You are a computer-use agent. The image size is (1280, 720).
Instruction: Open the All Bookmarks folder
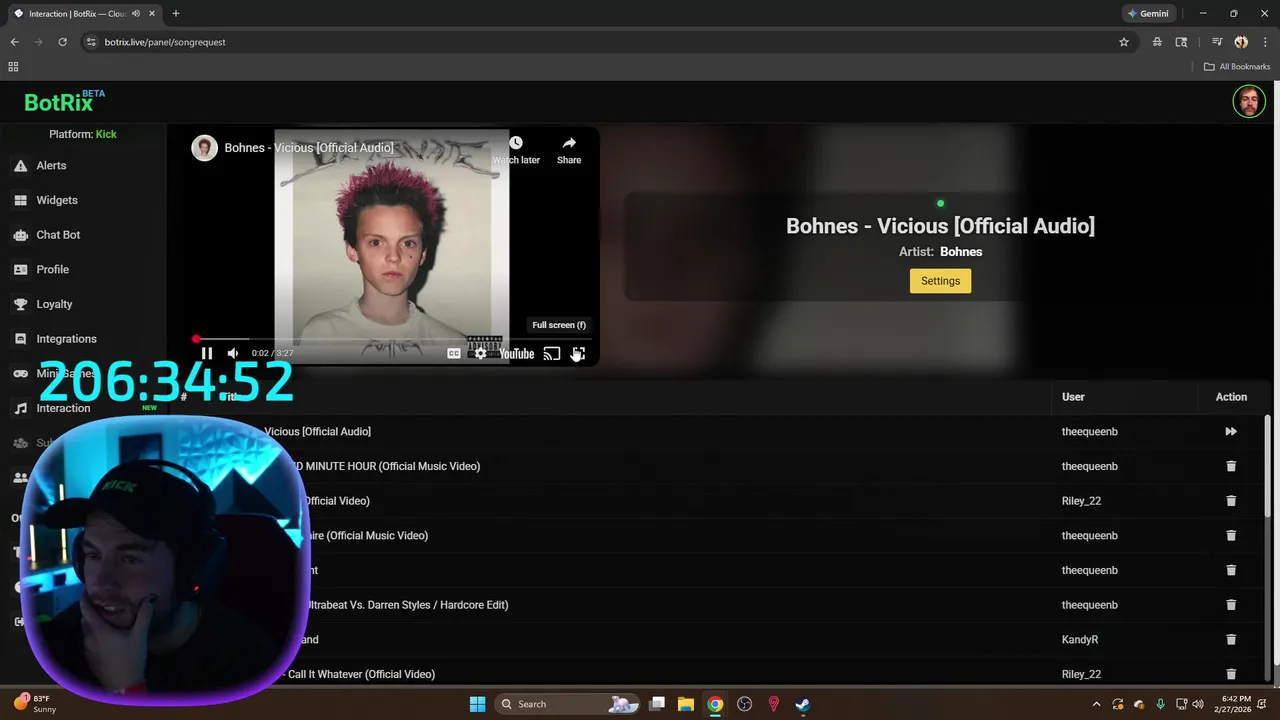pyautogui.click(x=1237, y=67)
